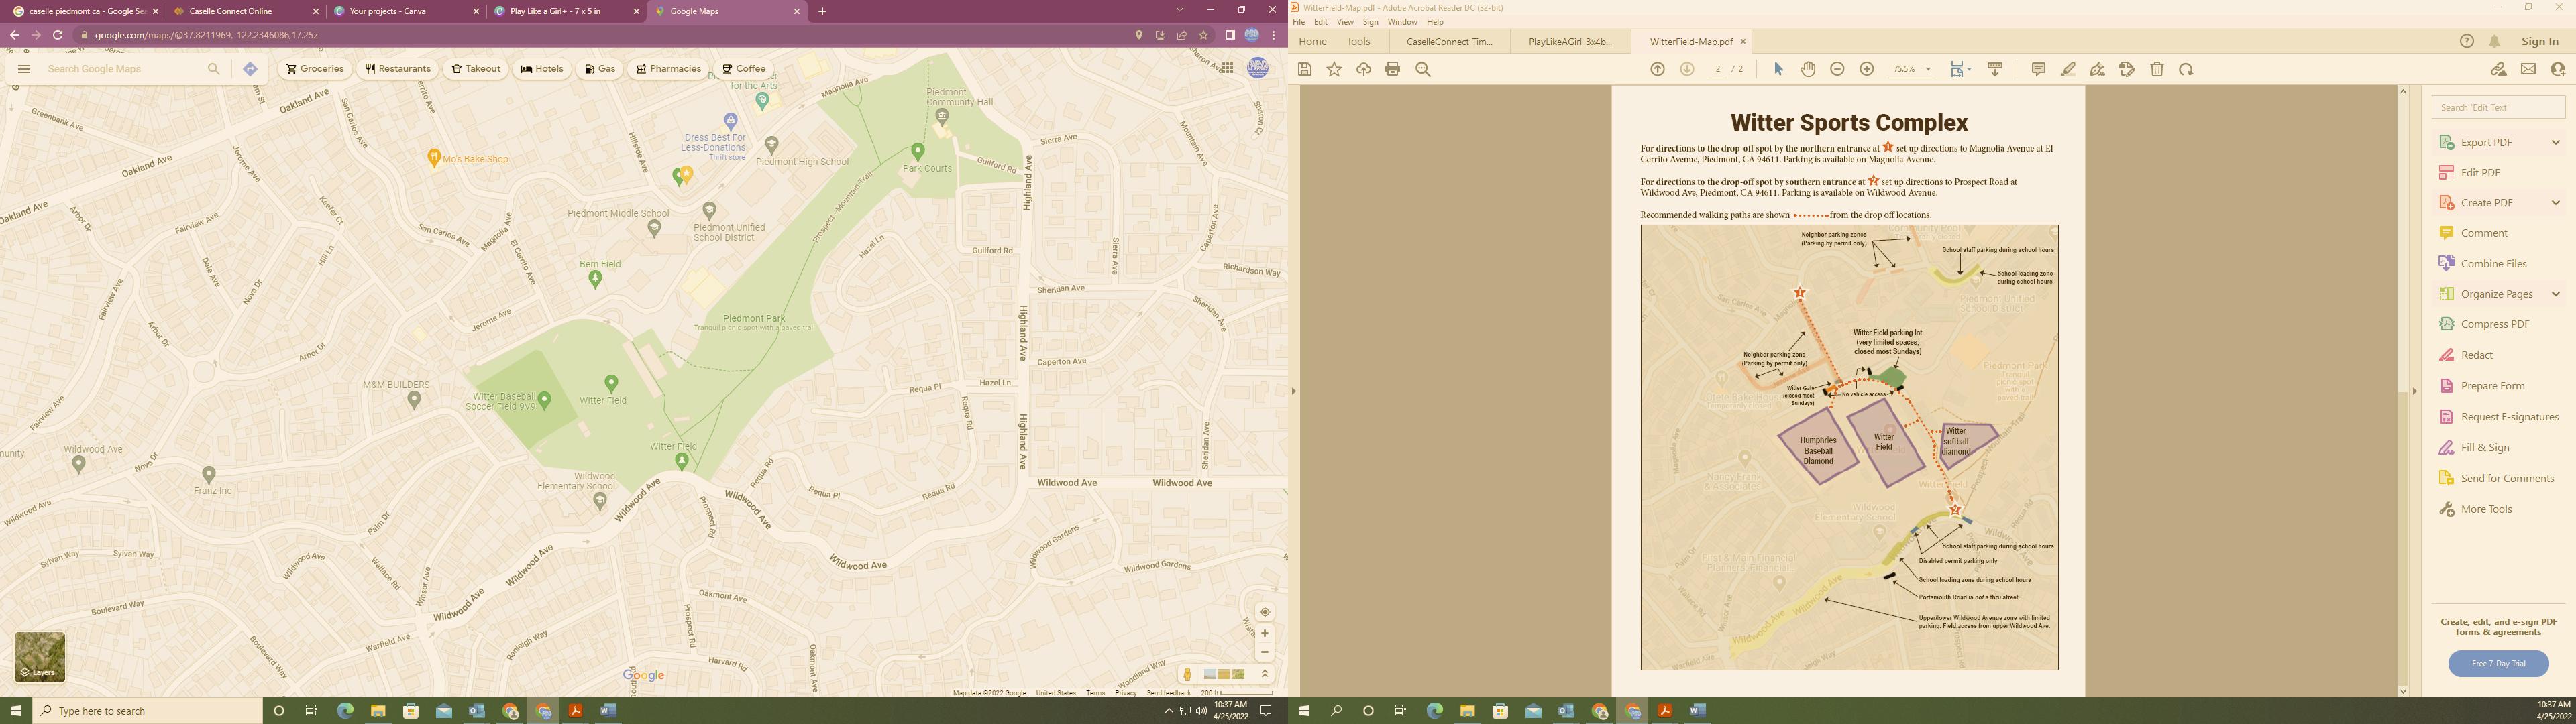Click the Print file icon in Acrobat
The width and height of the screenshot is (2576, 724).
1392,69
